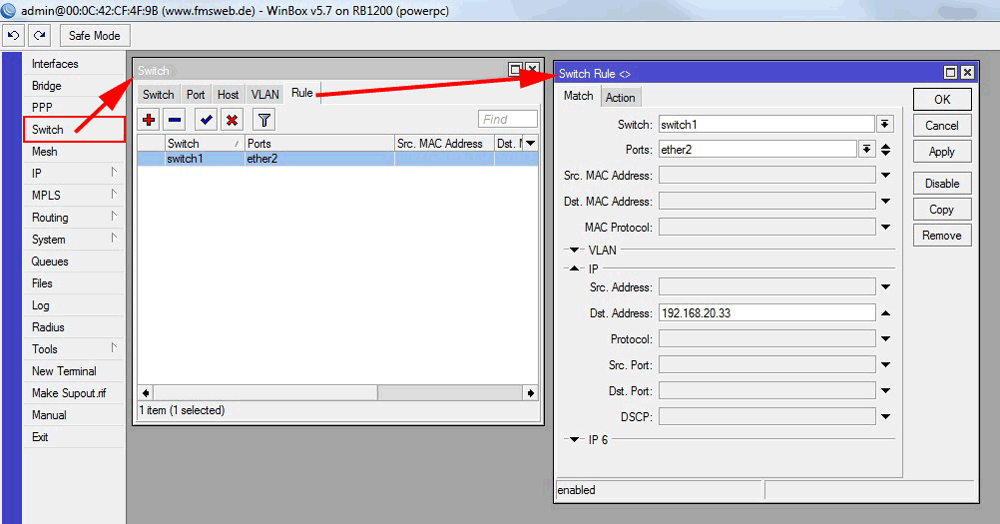The width and height of the screenshot is (1000, 524).
Task: Click the blue checkmark enable icon
Action: (x=206, y=120)
